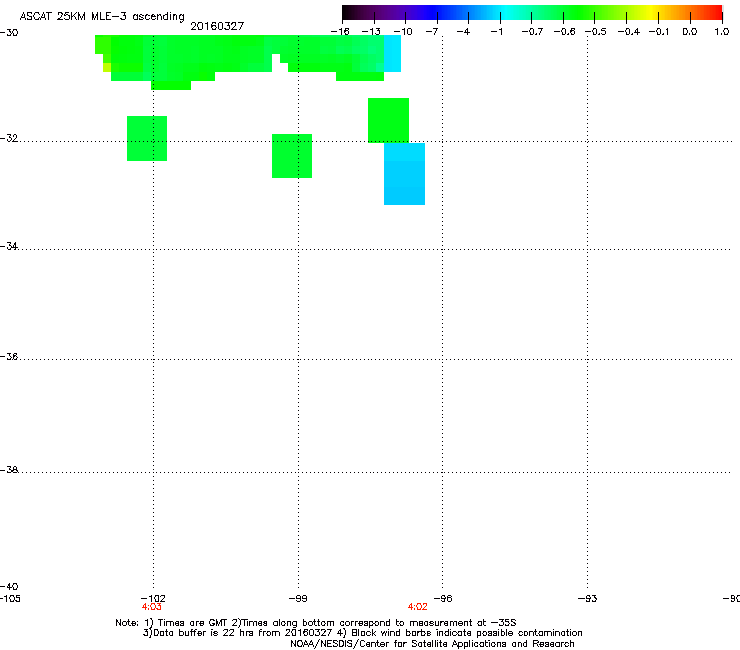
Task: Click the -38 latitude axis label
Action: [9, 470]
